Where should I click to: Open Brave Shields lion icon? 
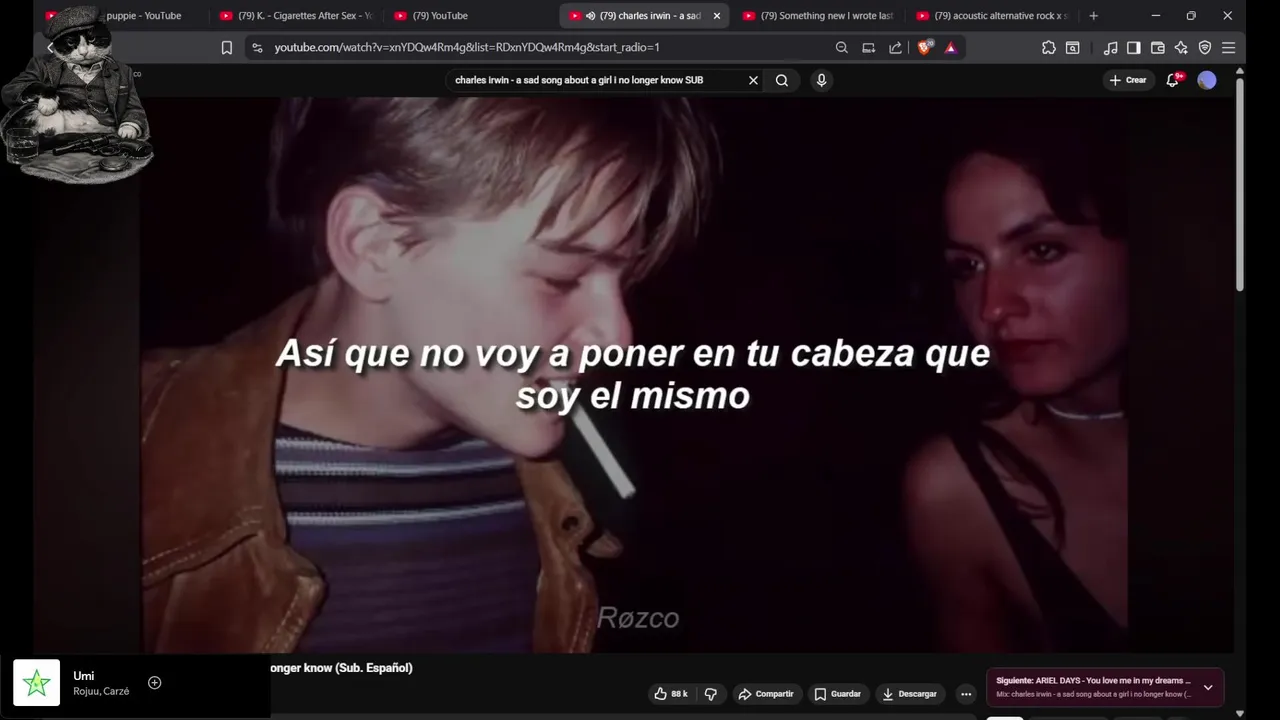[x=925, y=47]
